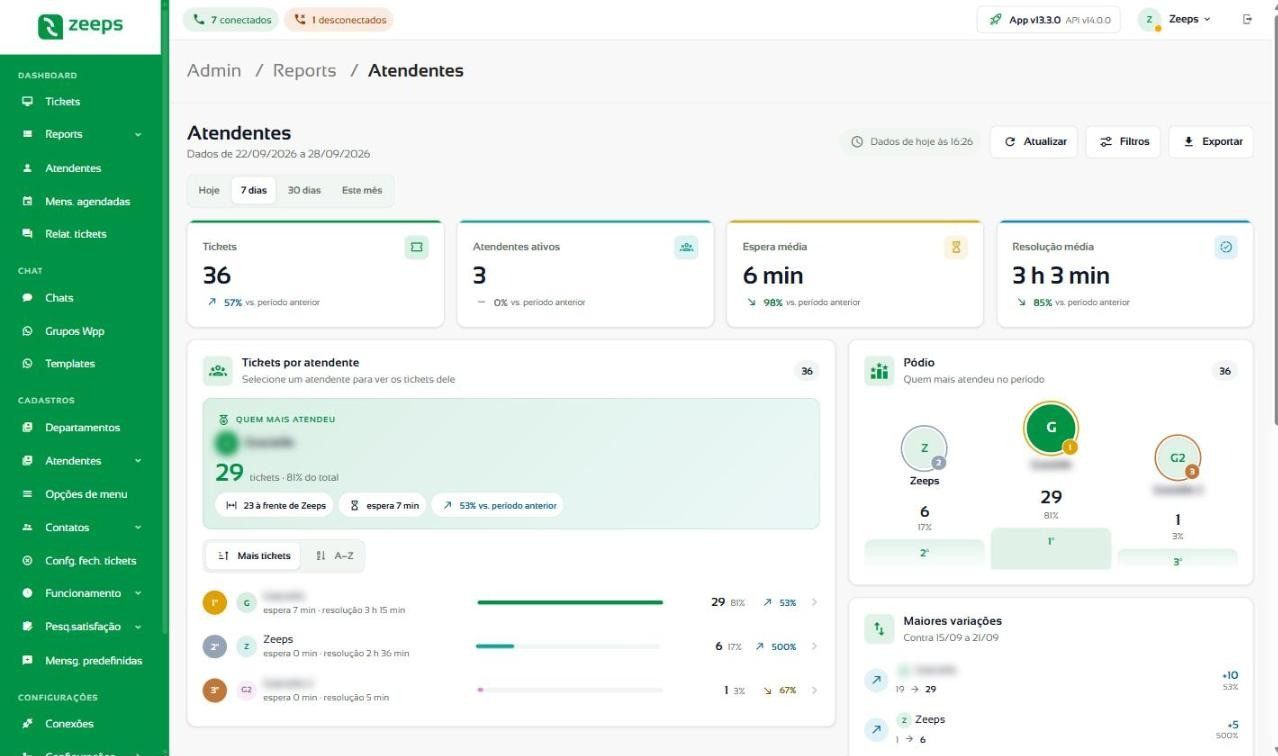Sort the list by Mais tickets
Screen dimensions: 1278x756
click(x=254, y=556)
